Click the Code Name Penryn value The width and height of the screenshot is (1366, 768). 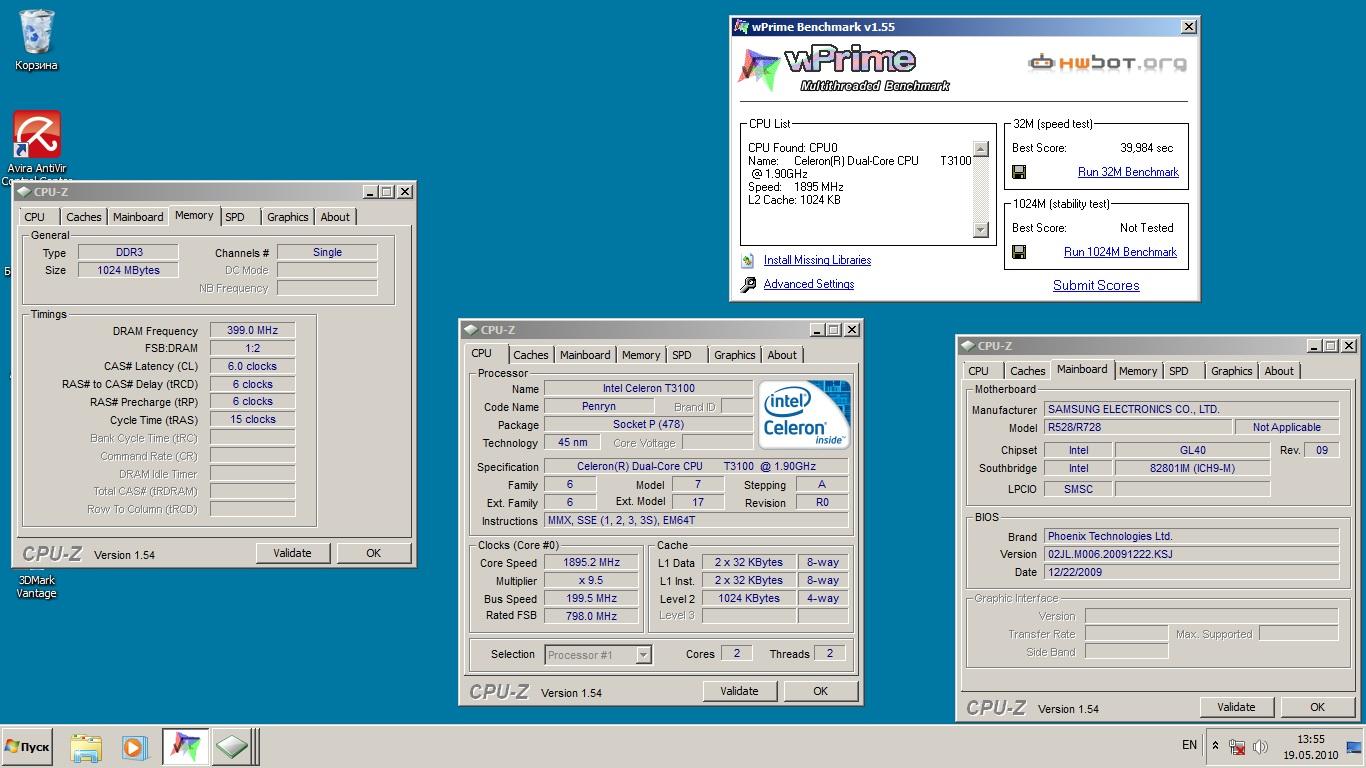click(599, 407)
